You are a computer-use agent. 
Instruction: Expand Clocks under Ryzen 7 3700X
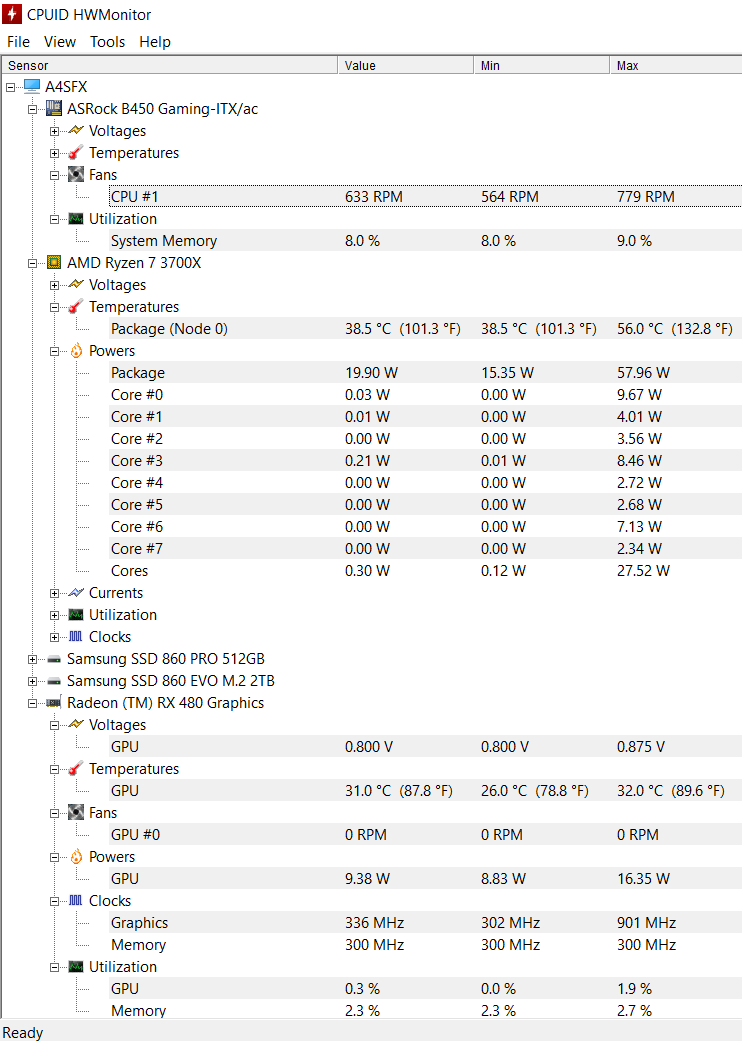[x=54, y=637]
